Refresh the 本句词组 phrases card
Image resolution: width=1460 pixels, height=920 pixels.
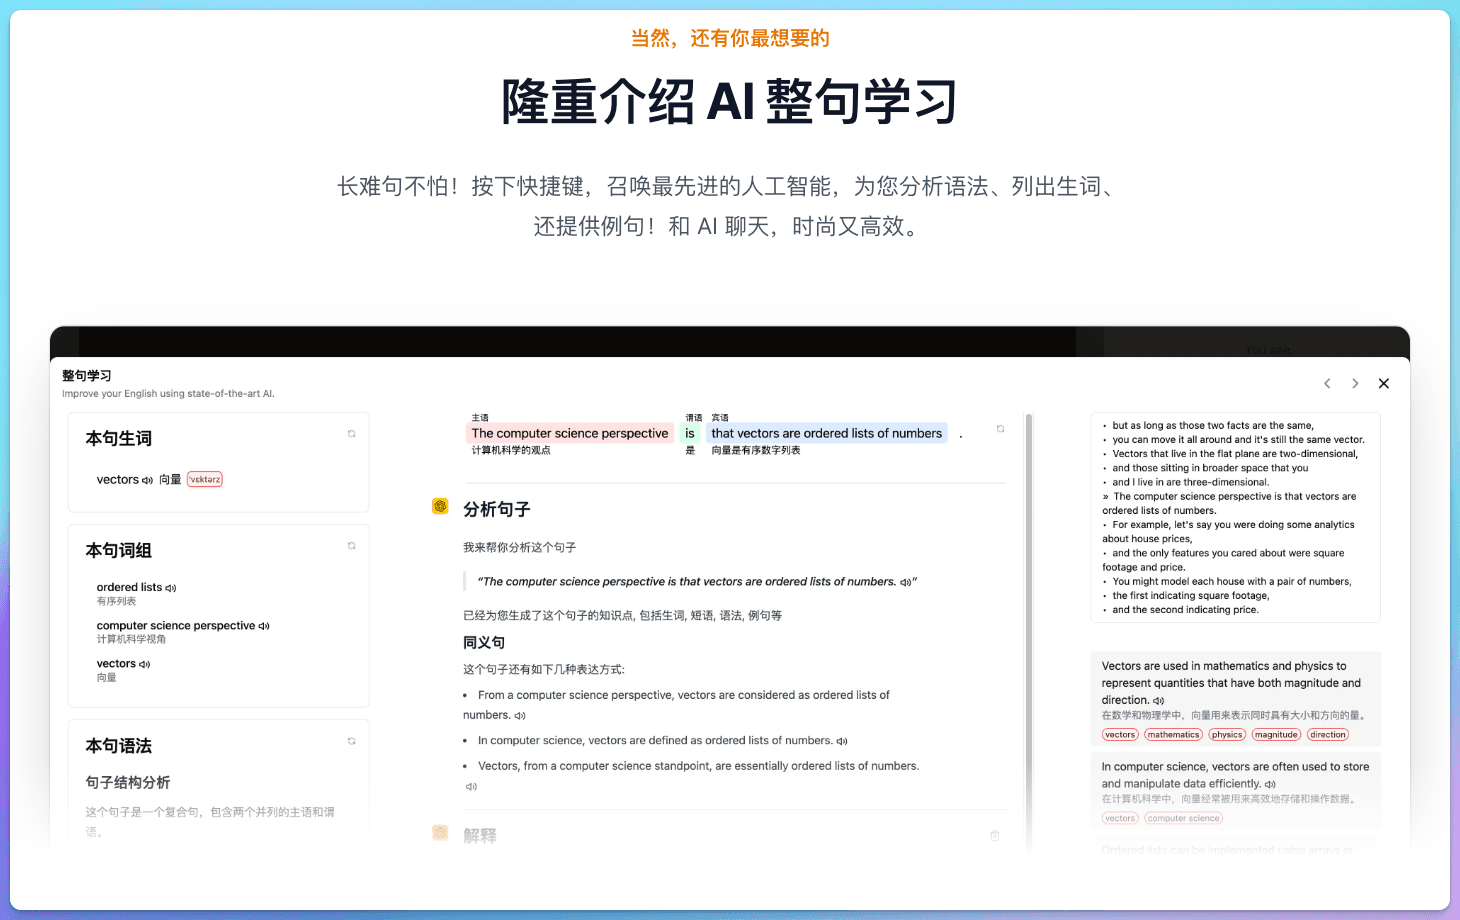click(352, 546)
